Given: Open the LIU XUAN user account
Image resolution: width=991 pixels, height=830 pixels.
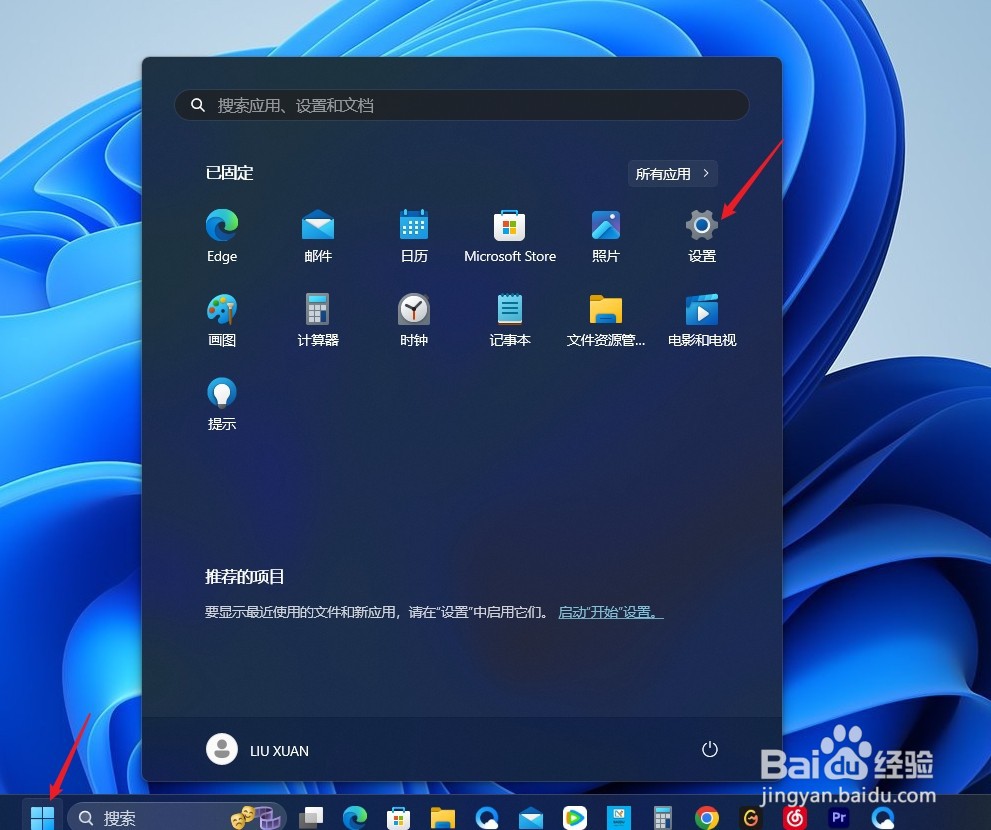Looking at the screenshot, I should [258, 750].
